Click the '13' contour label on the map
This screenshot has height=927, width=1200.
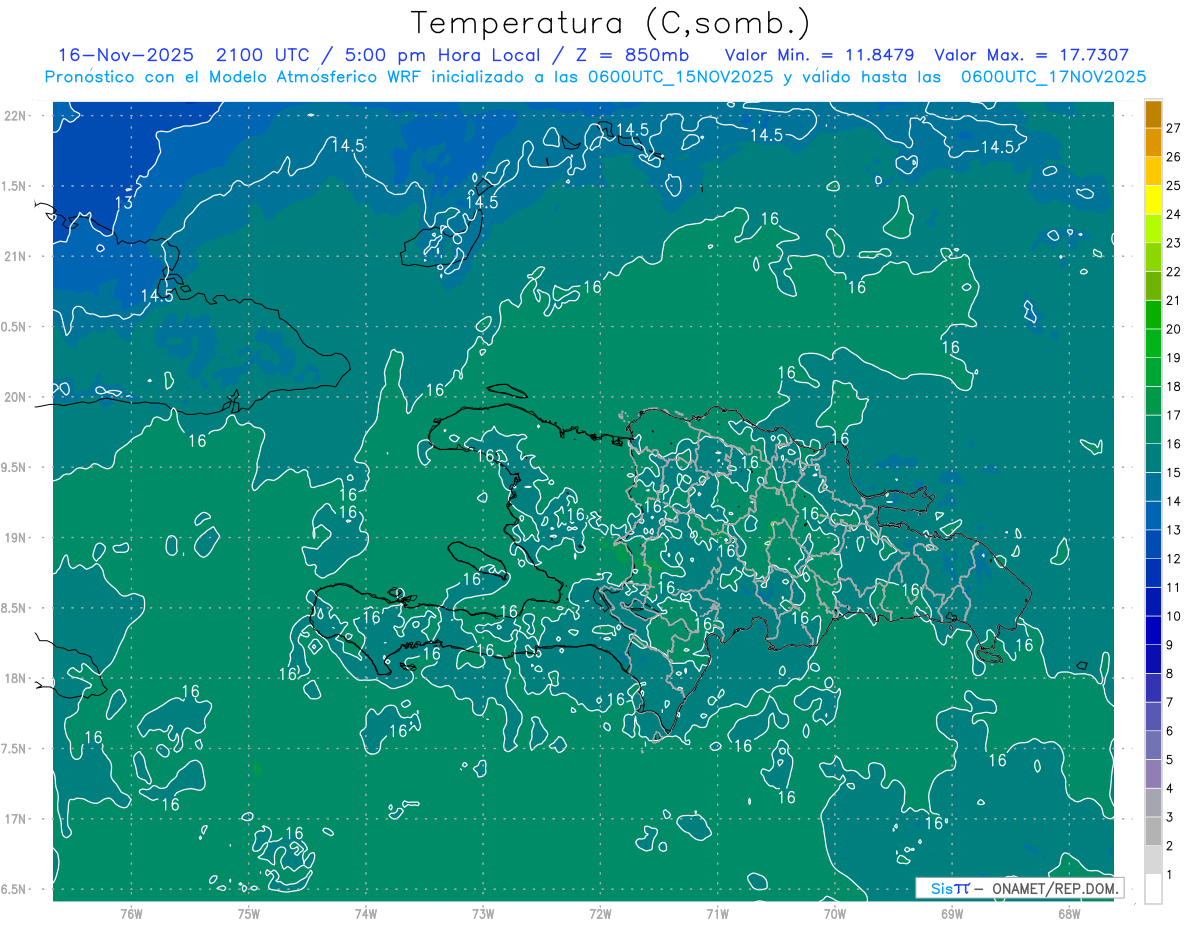[x=124, y=203]
